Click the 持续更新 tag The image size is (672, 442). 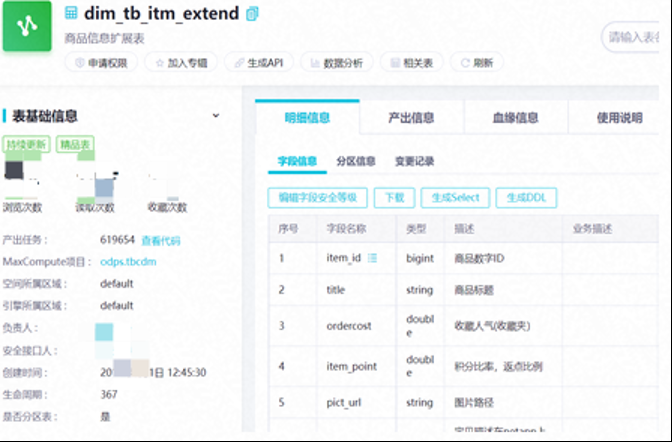(x=26, y=144)
